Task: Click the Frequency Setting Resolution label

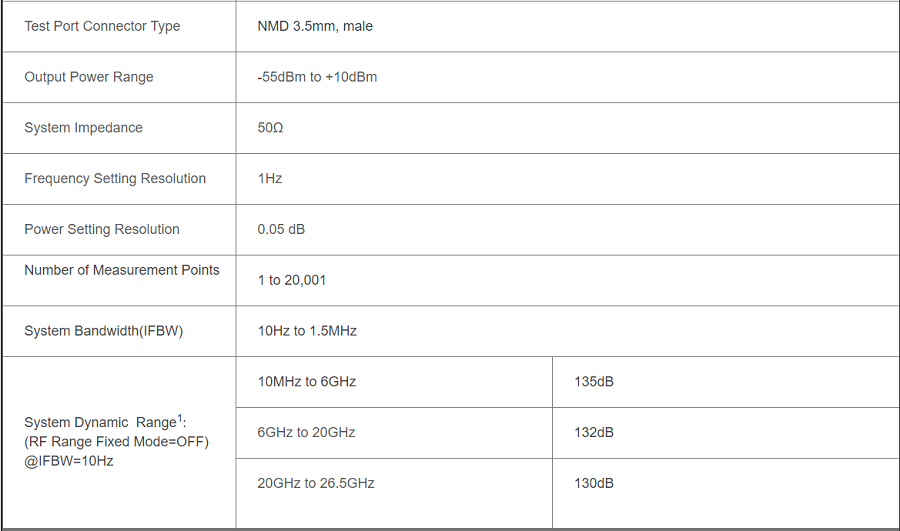Action: (115, 179)
